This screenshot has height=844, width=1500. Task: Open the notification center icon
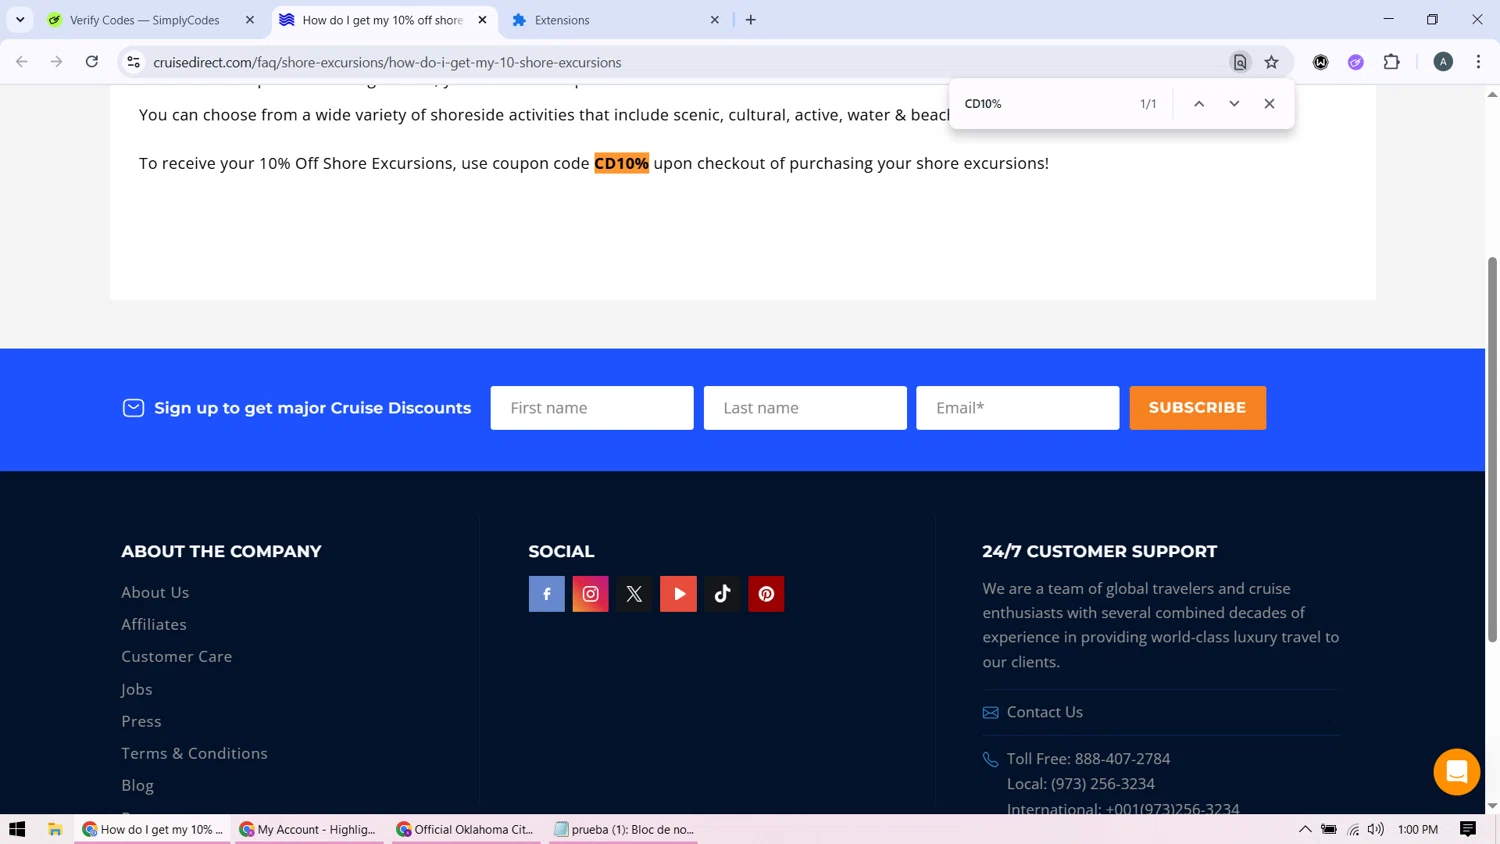1468,829
